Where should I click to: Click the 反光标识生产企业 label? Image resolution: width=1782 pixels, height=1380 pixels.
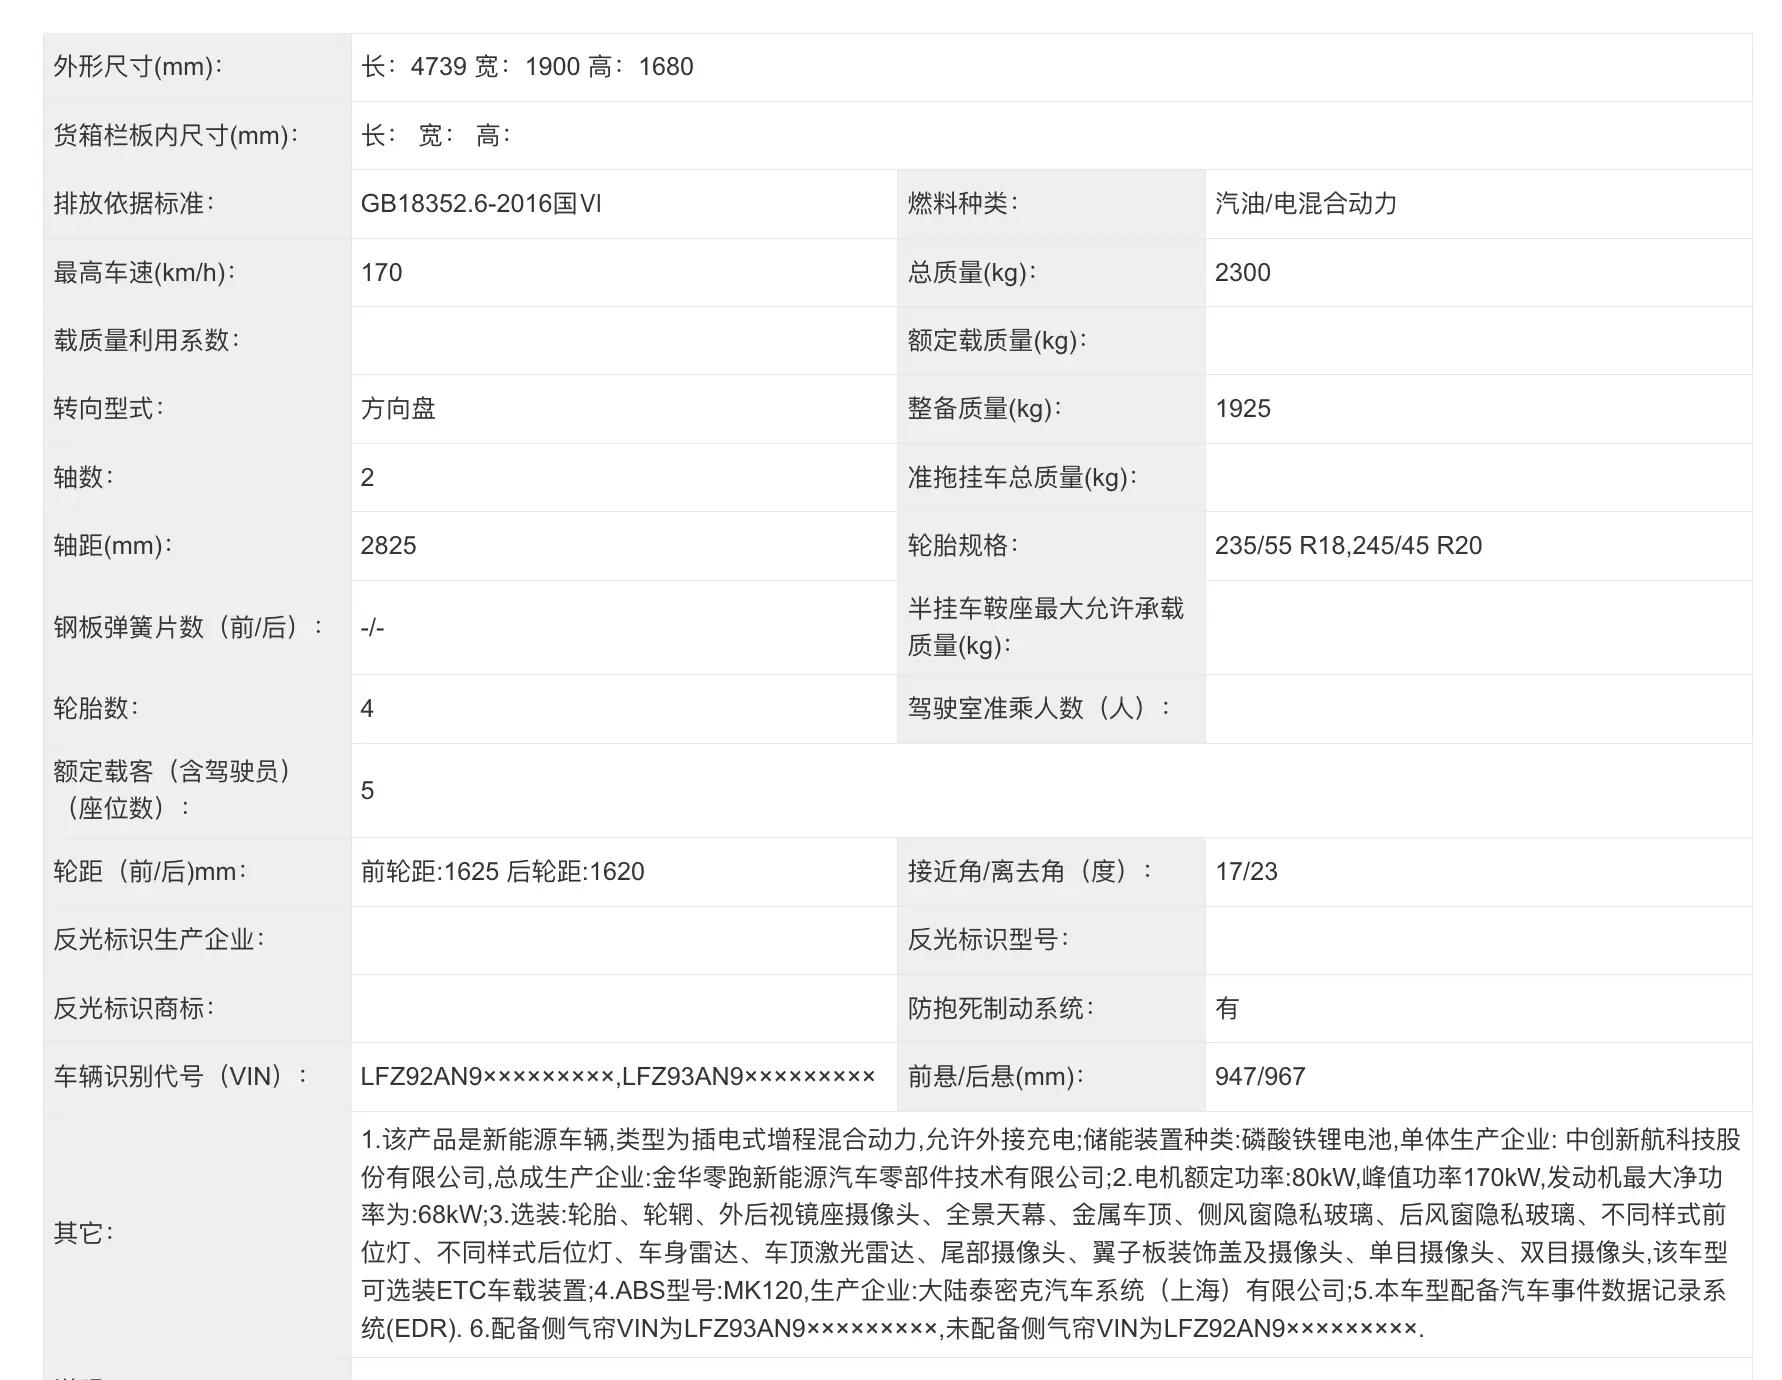click(159, 939)
